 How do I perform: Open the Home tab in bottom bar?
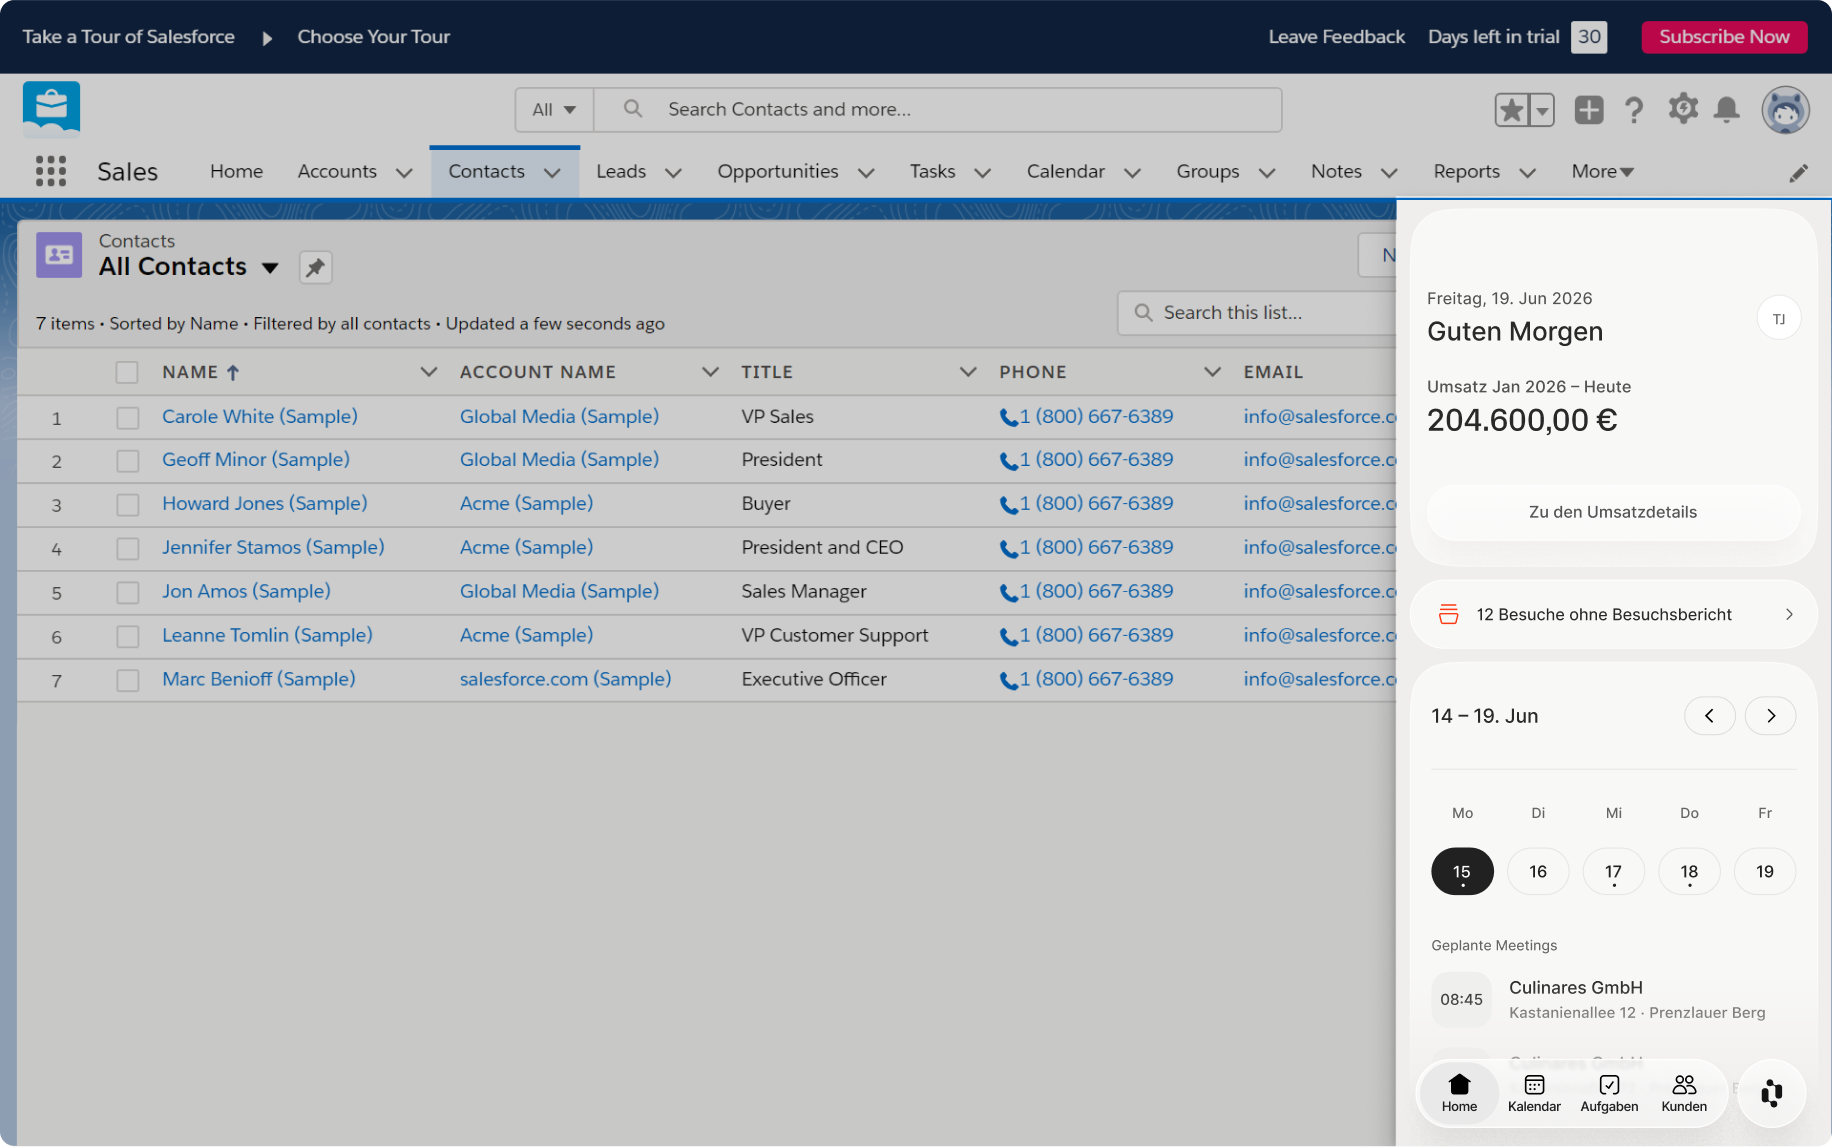[1459, 1093]
